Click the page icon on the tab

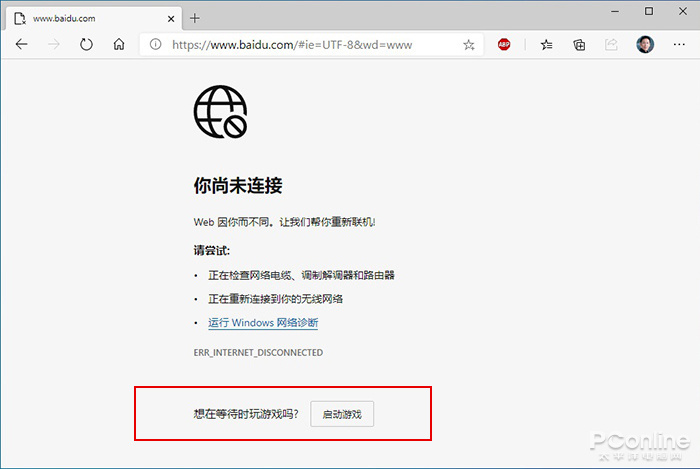20,19
